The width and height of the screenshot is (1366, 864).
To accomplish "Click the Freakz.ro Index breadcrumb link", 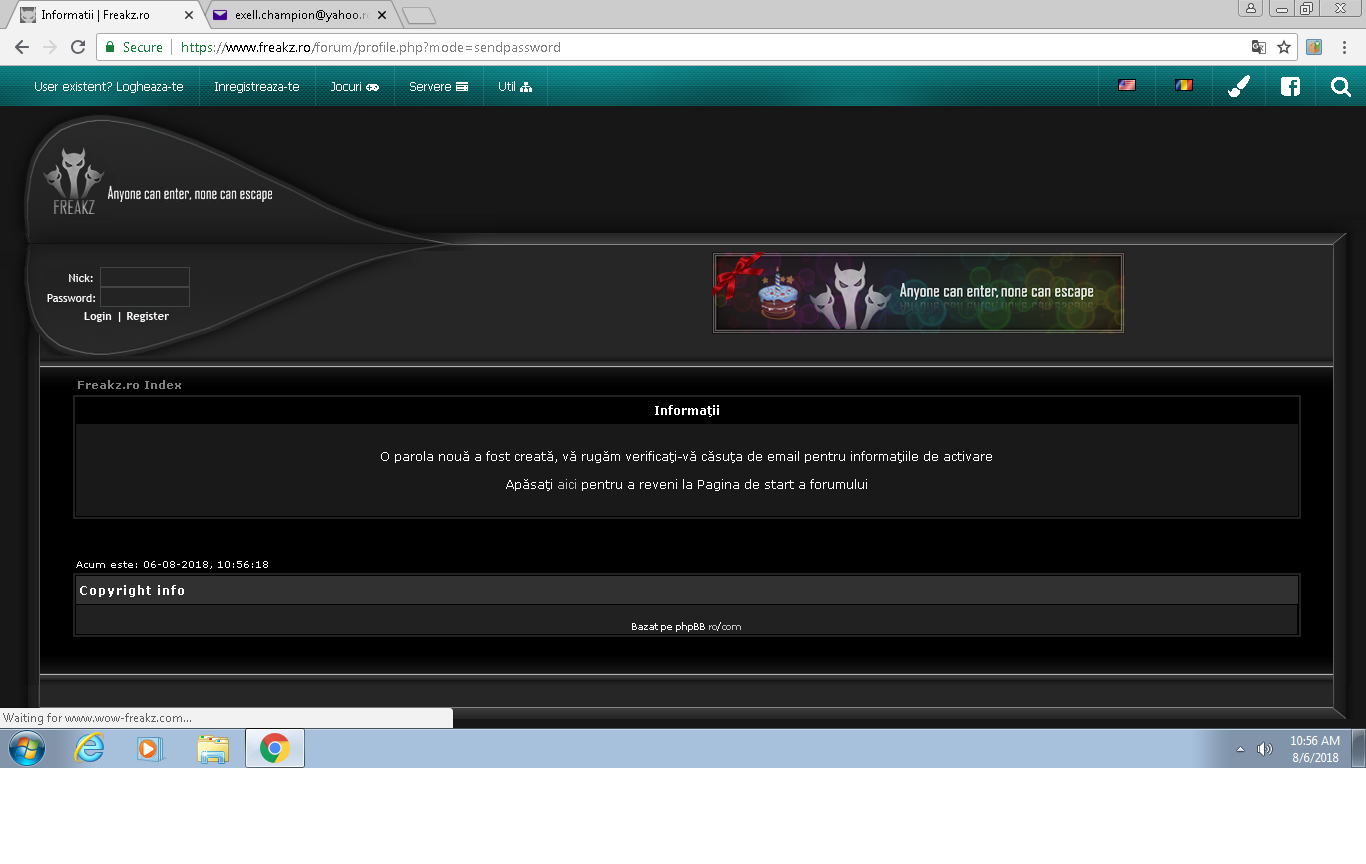I will pos(129,385).
